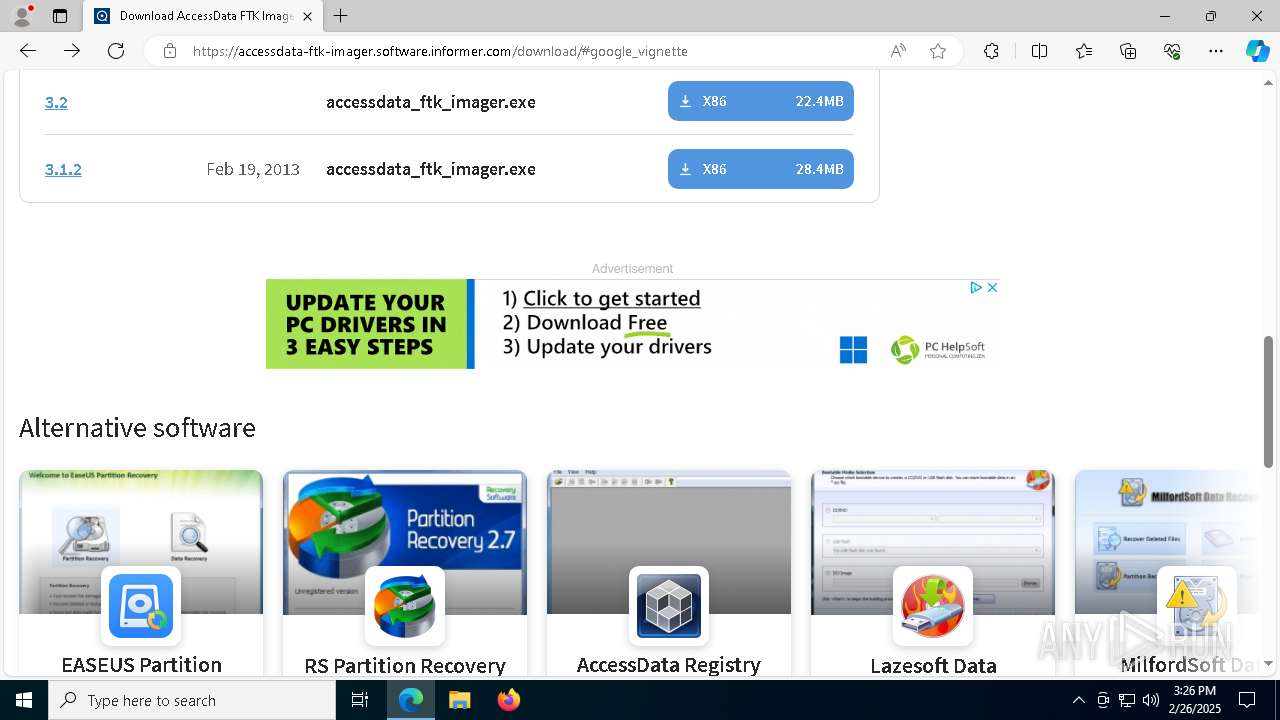The width and height of the screenshot is (1280, 720).
Task: Open version 3.2 link
Action: click(x=56, y=102)
